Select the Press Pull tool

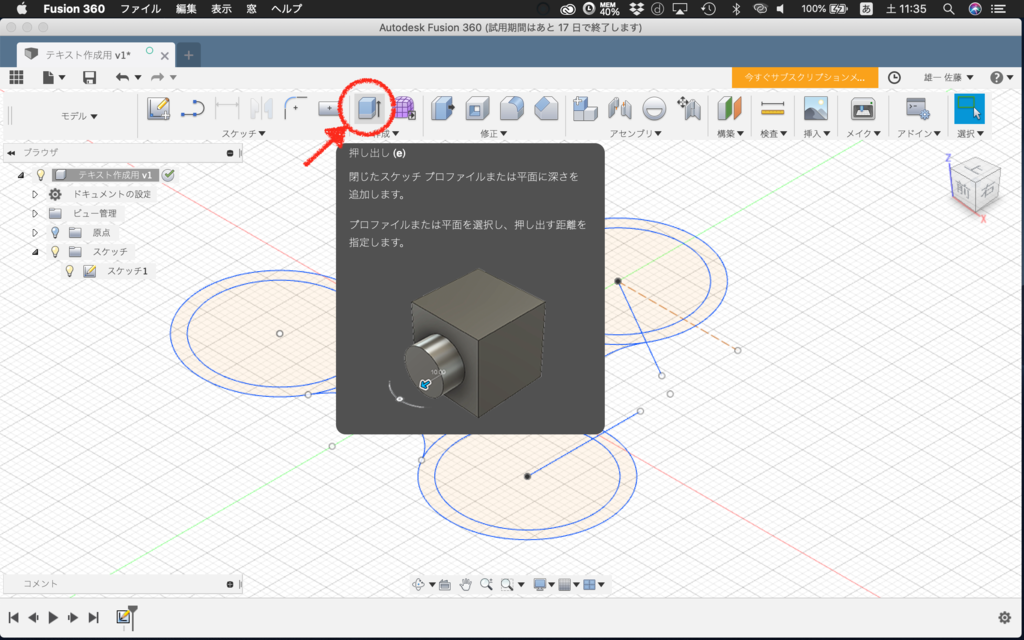coord(443,108)
